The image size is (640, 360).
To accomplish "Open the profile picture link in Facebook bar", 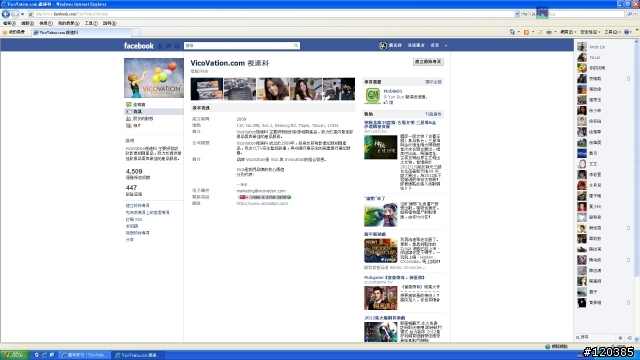I will click(x=382, y=46).
